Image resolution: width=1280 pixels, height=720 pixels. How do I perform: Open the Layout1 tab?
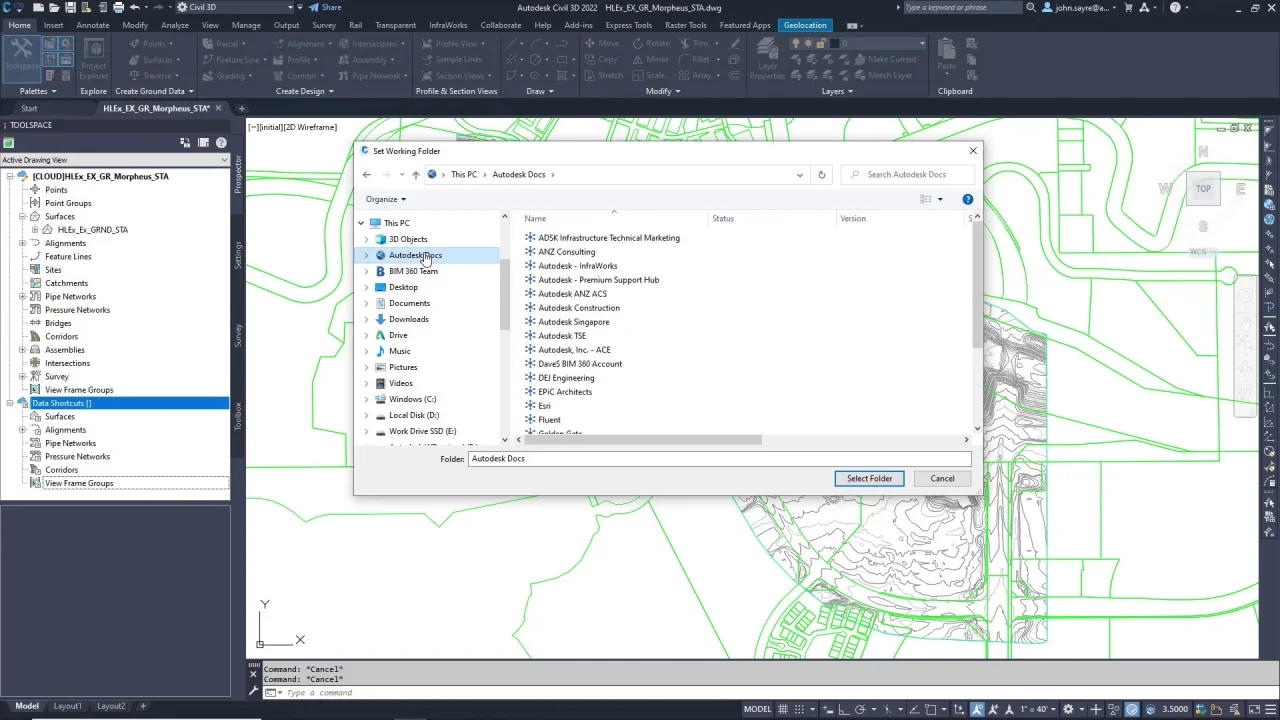click(x=68, y=706)
